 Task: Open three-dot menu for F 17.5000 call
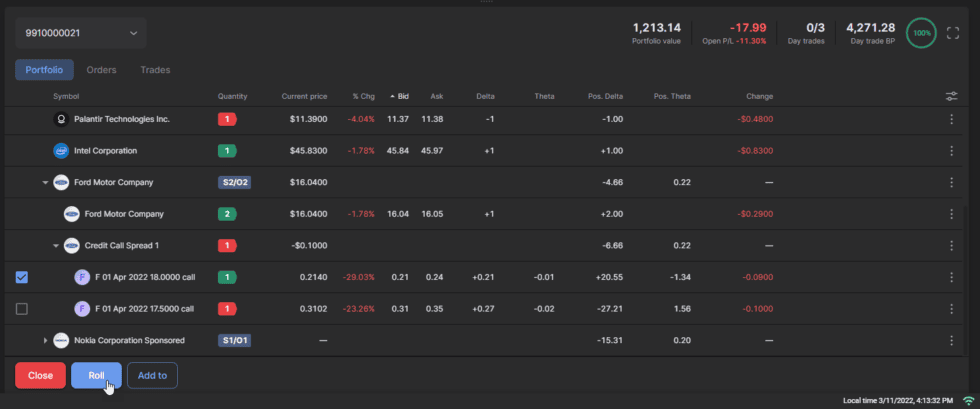951,309
